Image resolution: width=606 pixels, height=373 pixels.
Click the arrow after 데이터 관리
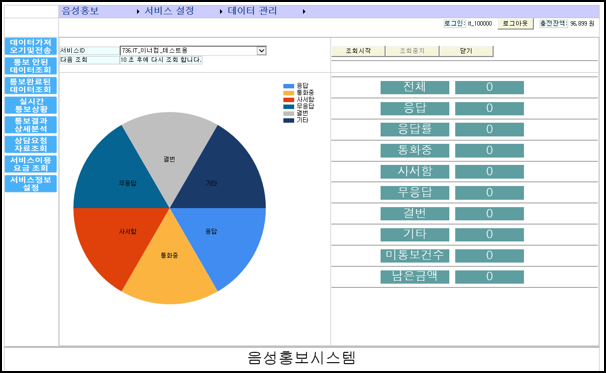click(304, 12)
